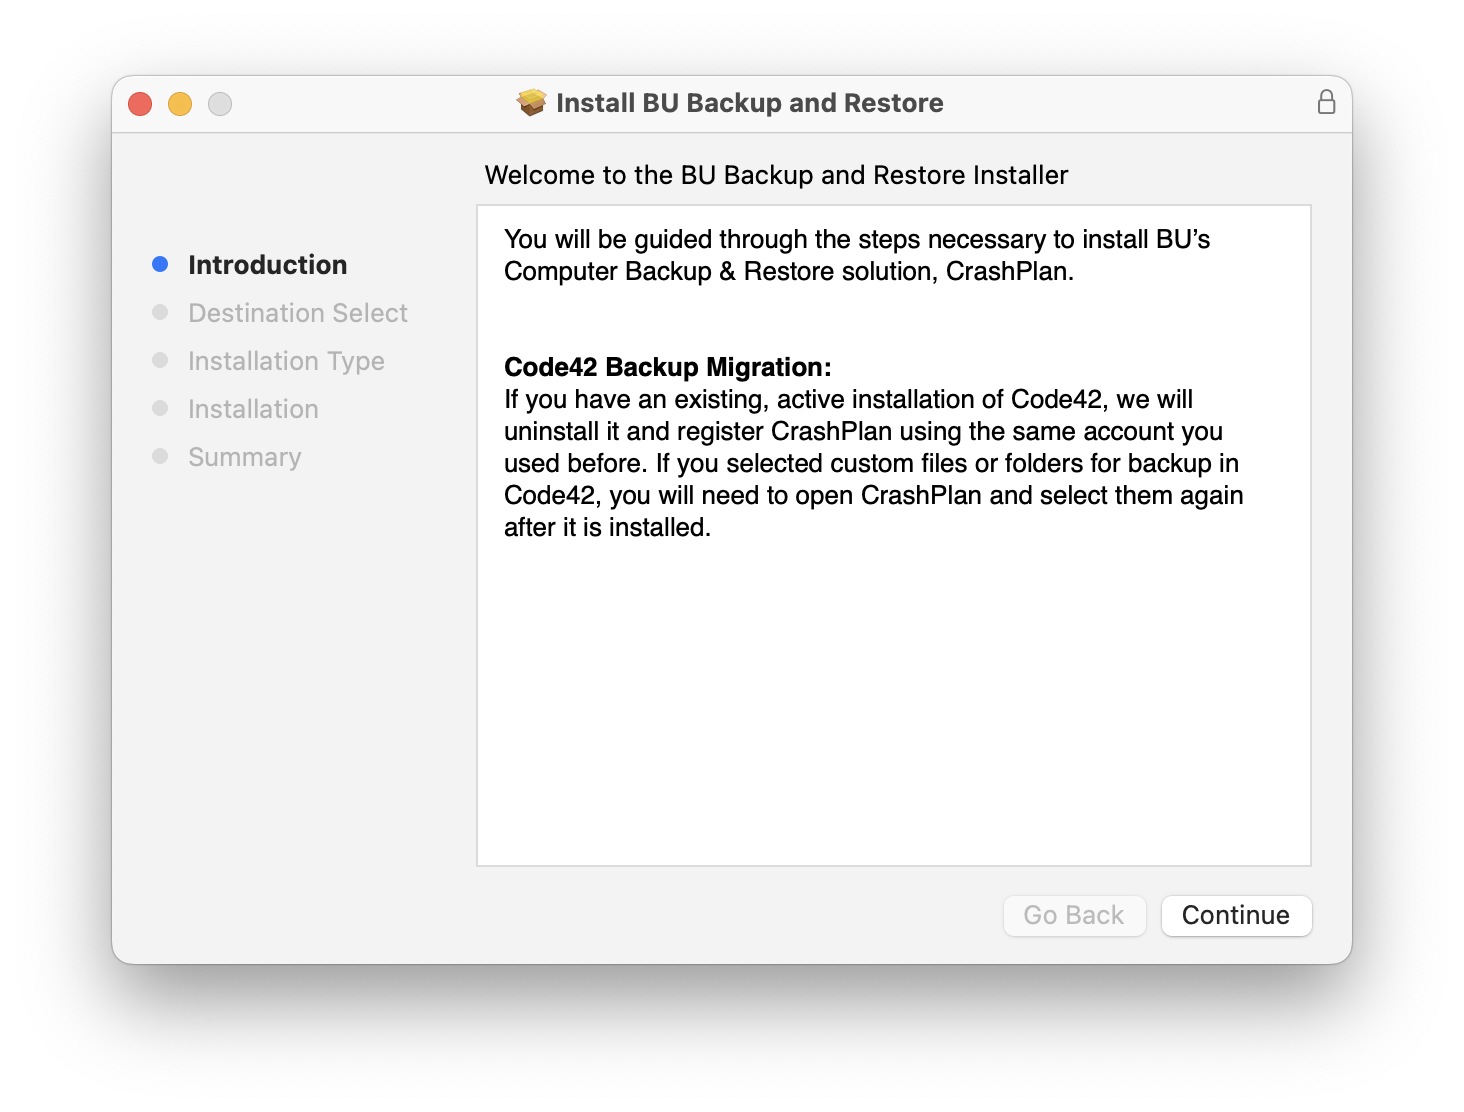This screenshot has width=1464, height=1112.
Task: Select the Installation step
Action: [253, 408]
